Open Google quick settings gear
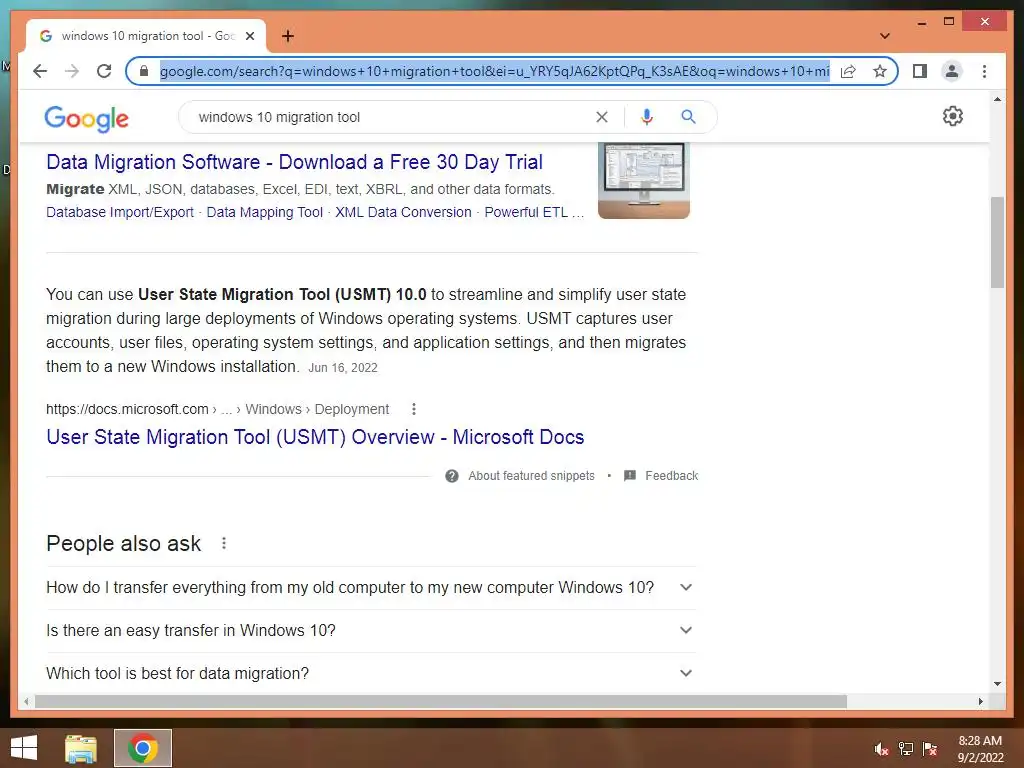 pos(953,116)
